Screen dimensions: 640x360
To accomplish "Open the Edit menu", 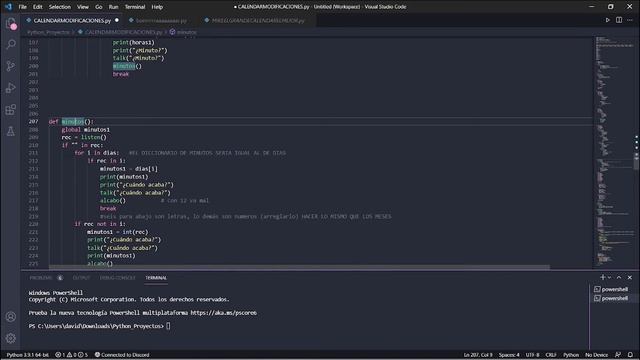I will pyautogui.click(x=38, y=7).
